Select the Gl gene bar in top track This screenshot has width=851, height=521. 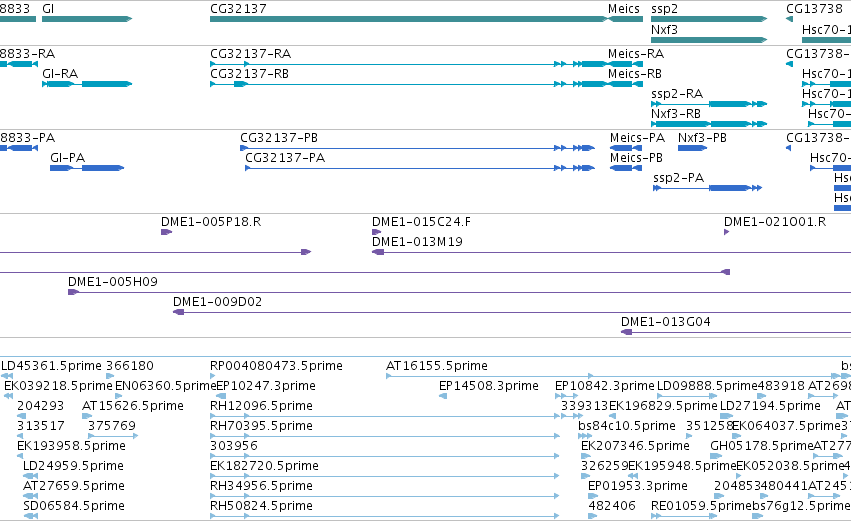[87, 19]
